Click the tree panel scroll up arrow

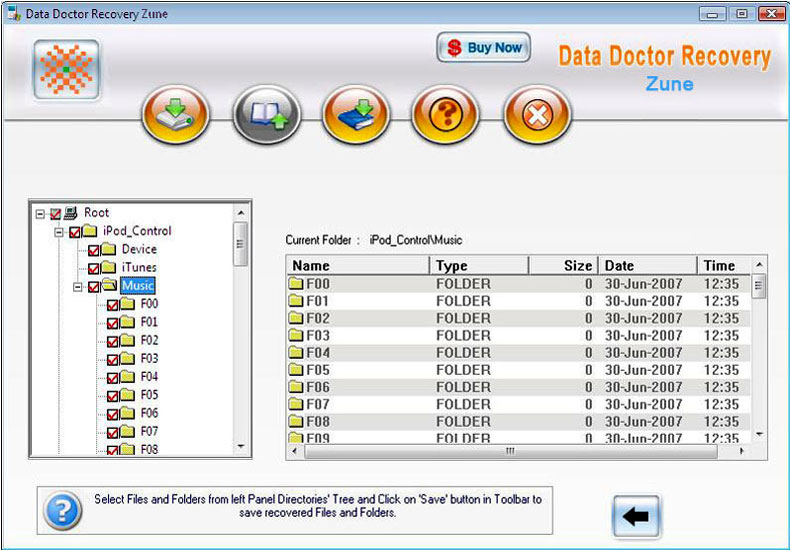click(x=241, y=213)
